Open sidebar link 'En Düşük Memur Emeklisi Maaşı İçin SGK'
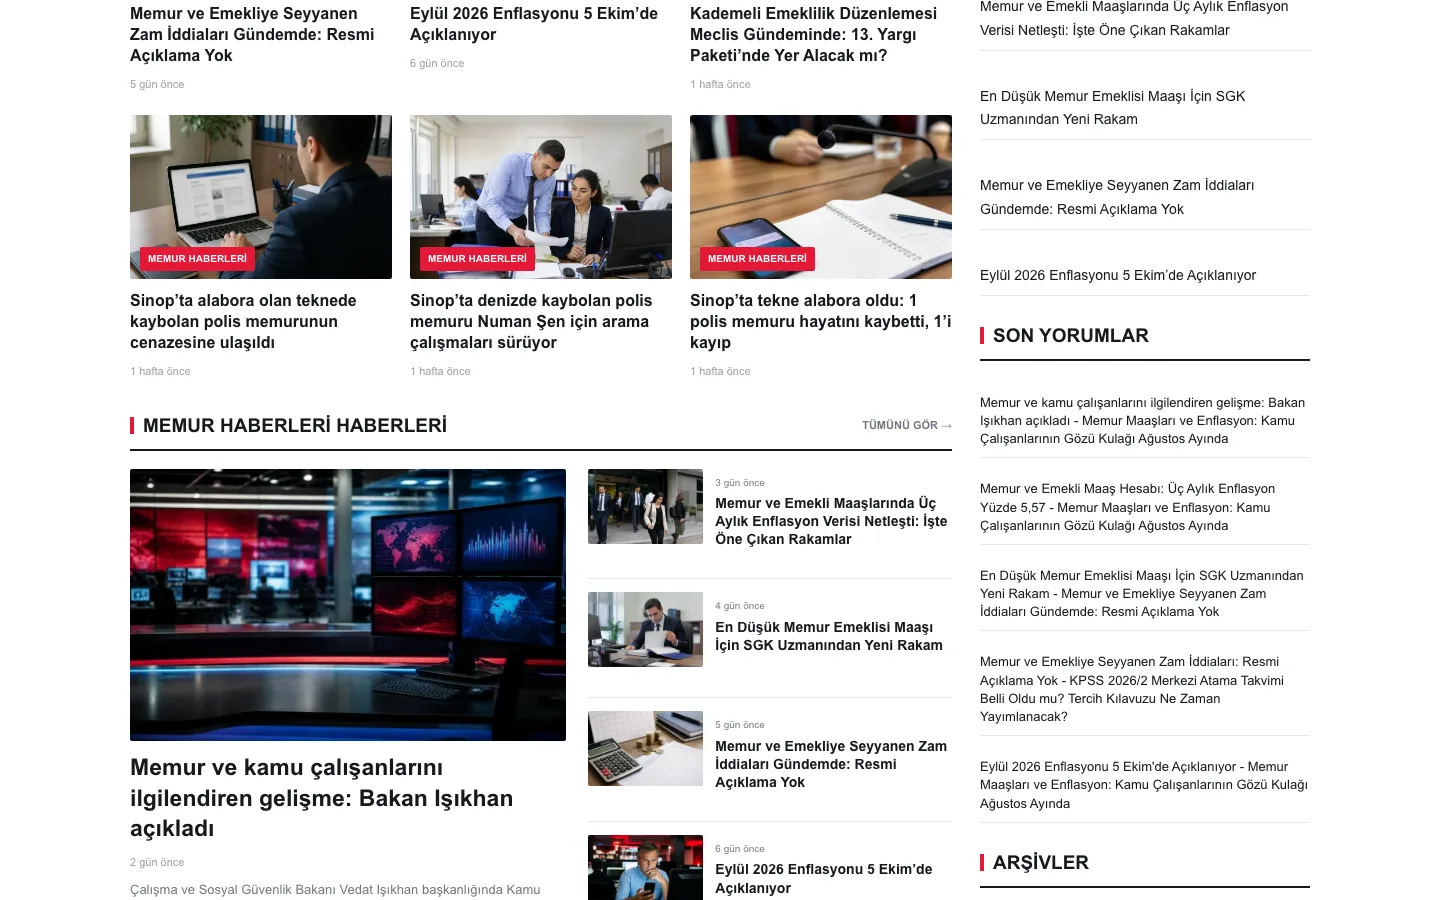This screenshot has height=900, width=1440. click(x=1112, y=108)
